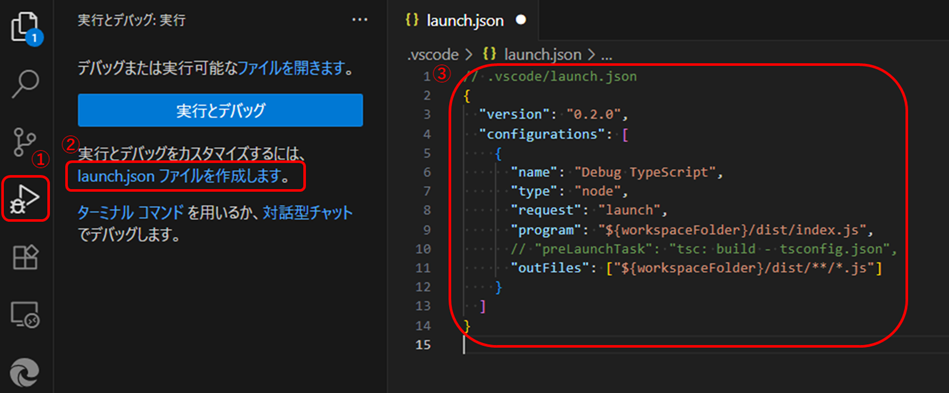Click the ファイルを開きます link
Image resolution: width=949 pixels, height=393 pixels.
click(x=291, y=68)
